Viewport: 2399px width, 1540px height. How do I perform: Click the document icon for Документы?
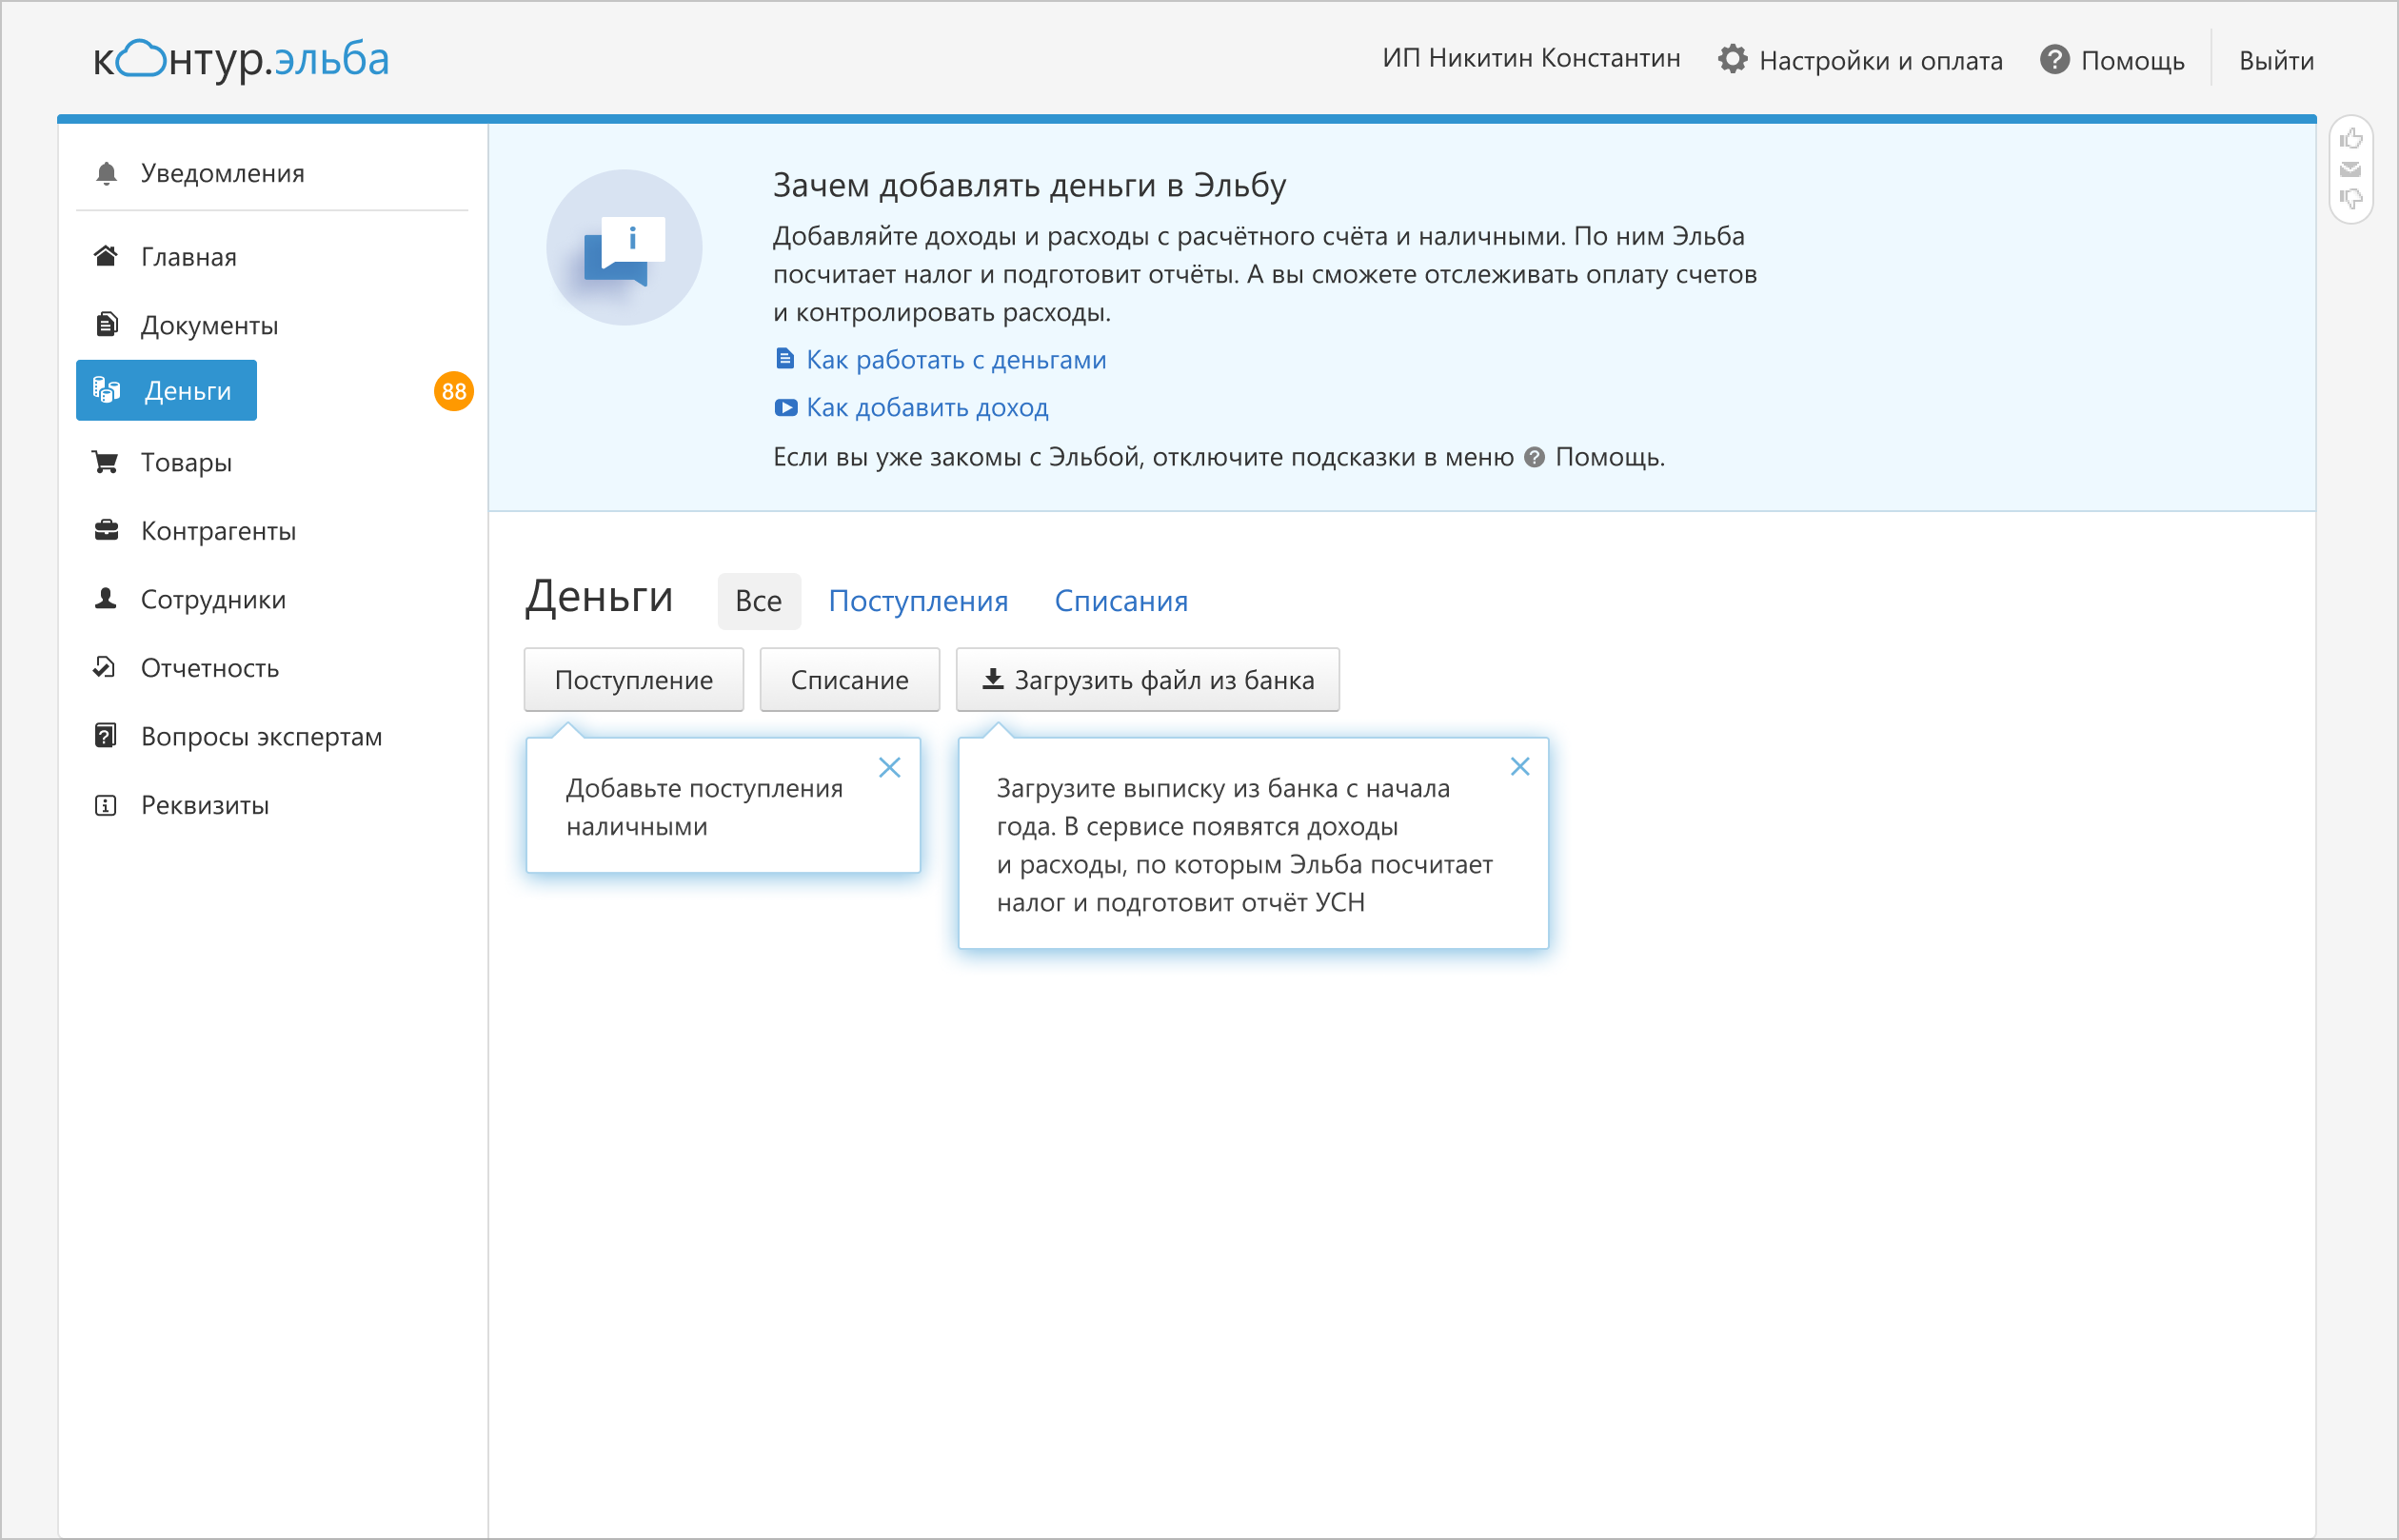click(106, 324)
